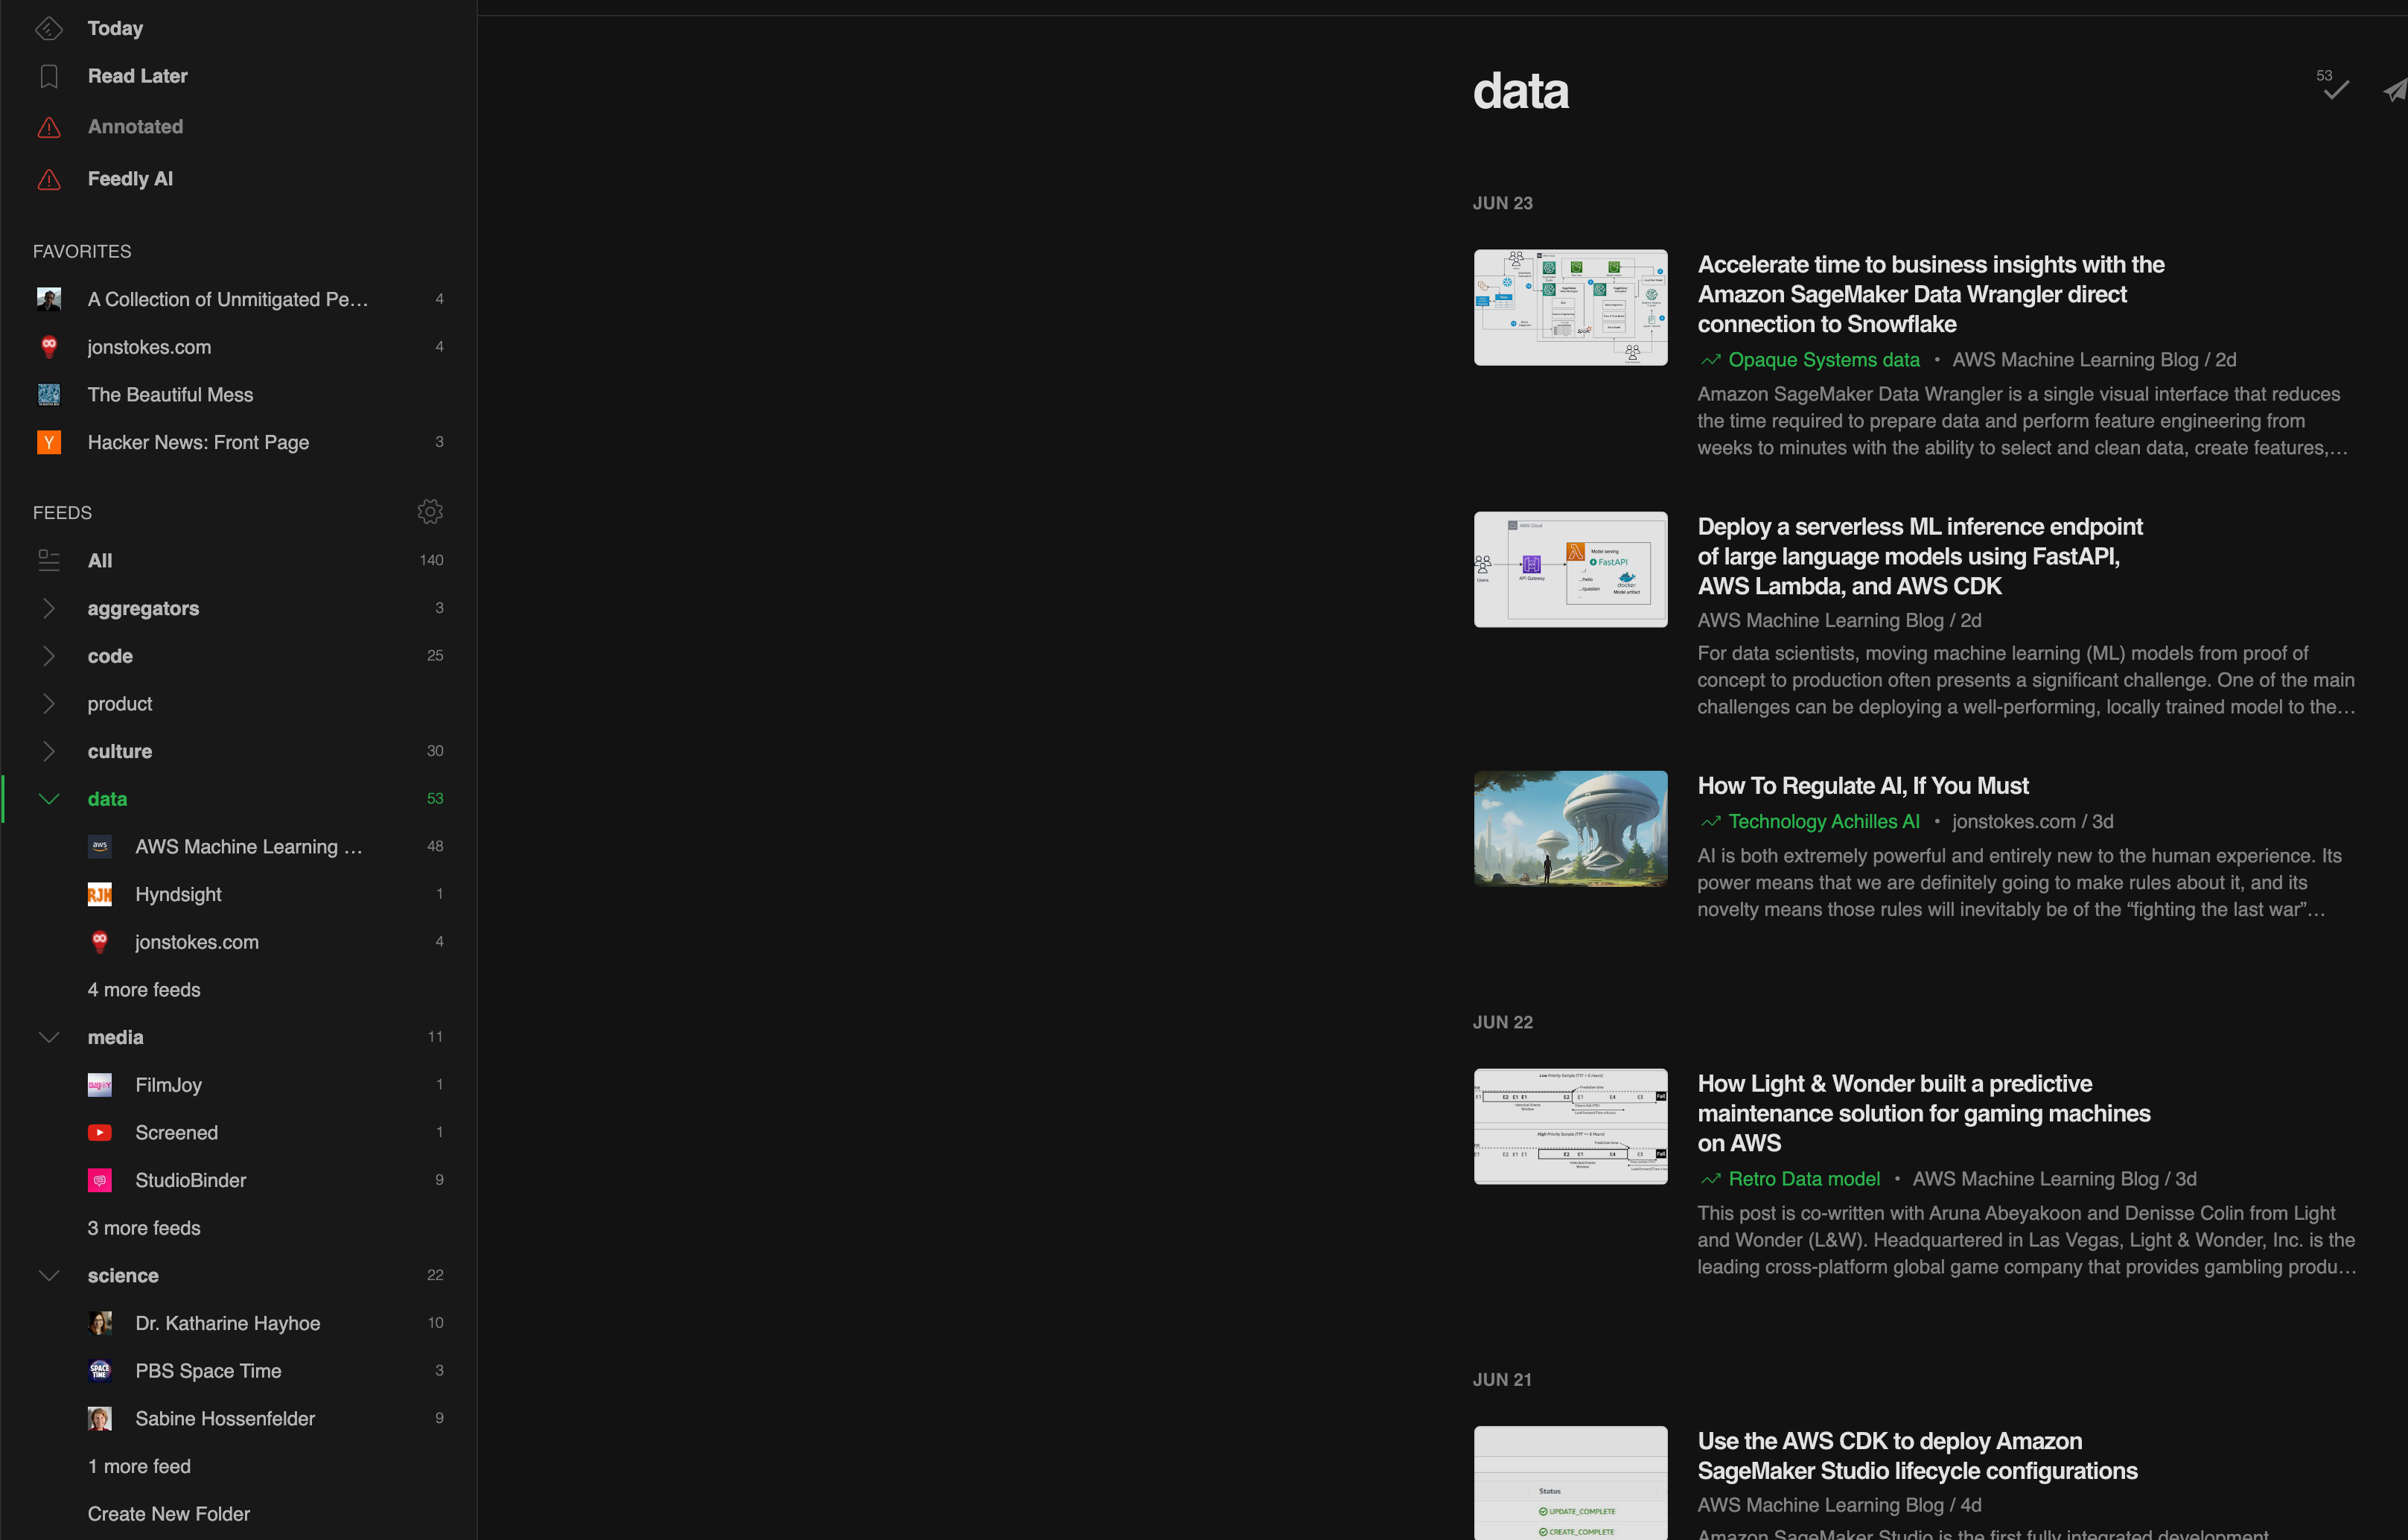Click the Today icon in sidebar
The height and width of the screenshot is (1540, 2408).
click(49, 29)
